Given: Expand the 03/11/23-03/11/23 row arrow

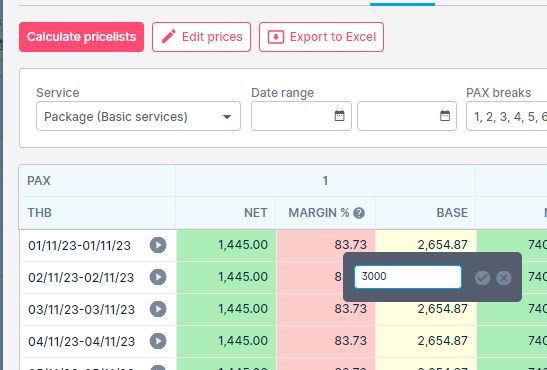Looking at the screenshot, I should point(158,309).
